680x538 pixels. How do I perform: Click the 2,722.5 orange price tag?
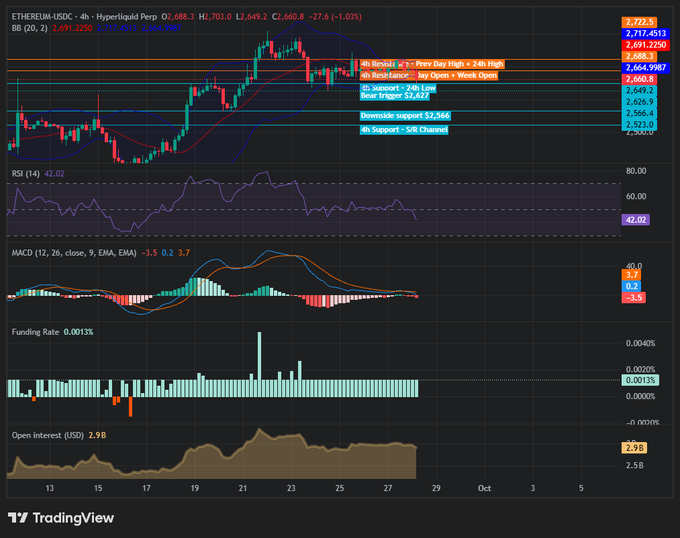coord(639,22)
